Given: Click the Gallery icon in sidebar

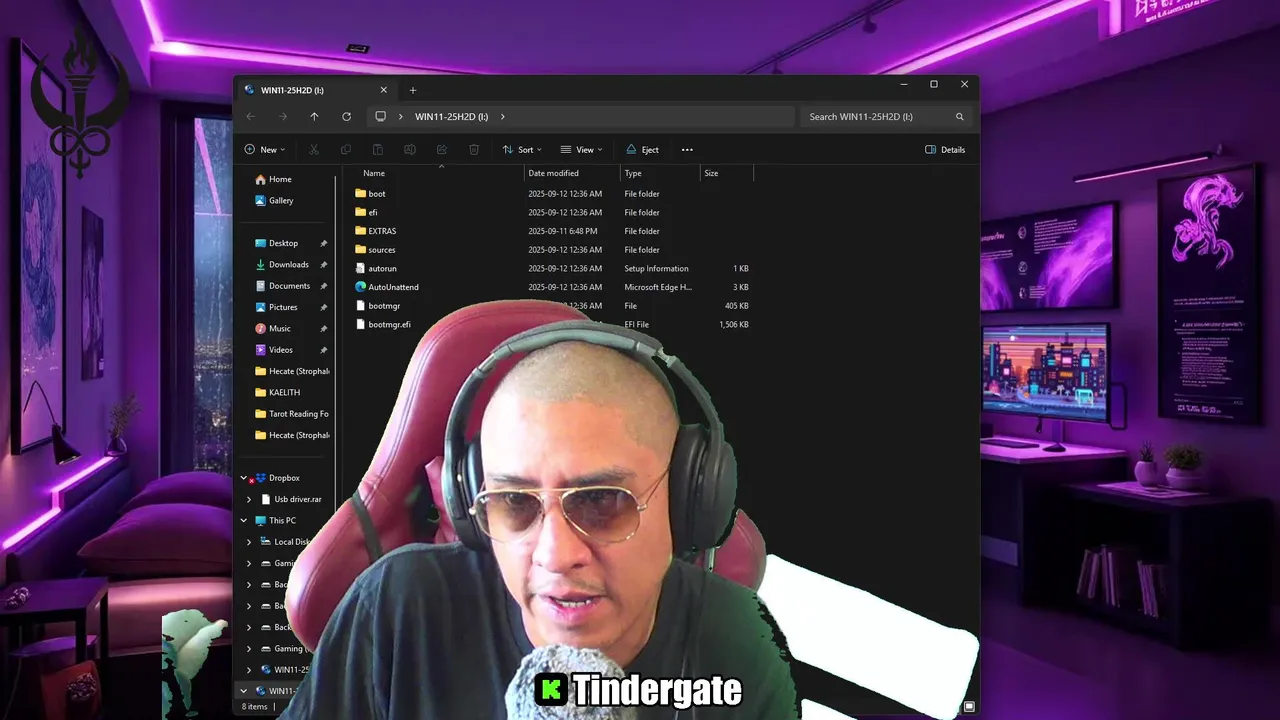Looking at the screenshot, I should pyautogui.click(x=261, y=201).
